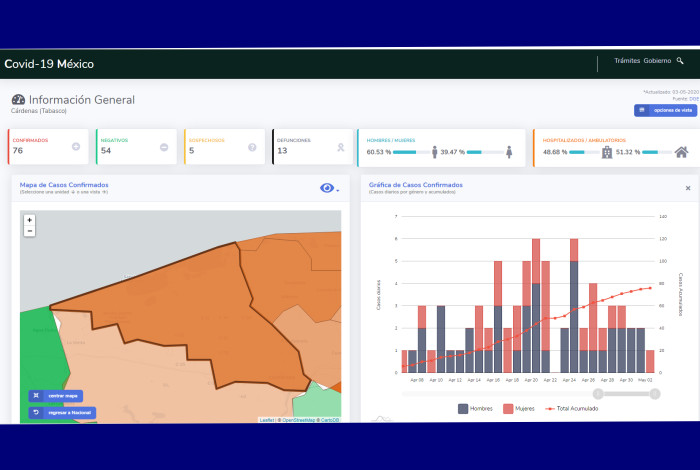Click the centrar mapa button
Viewport: 700px width, 470px height.
click(x=56, y=396)
